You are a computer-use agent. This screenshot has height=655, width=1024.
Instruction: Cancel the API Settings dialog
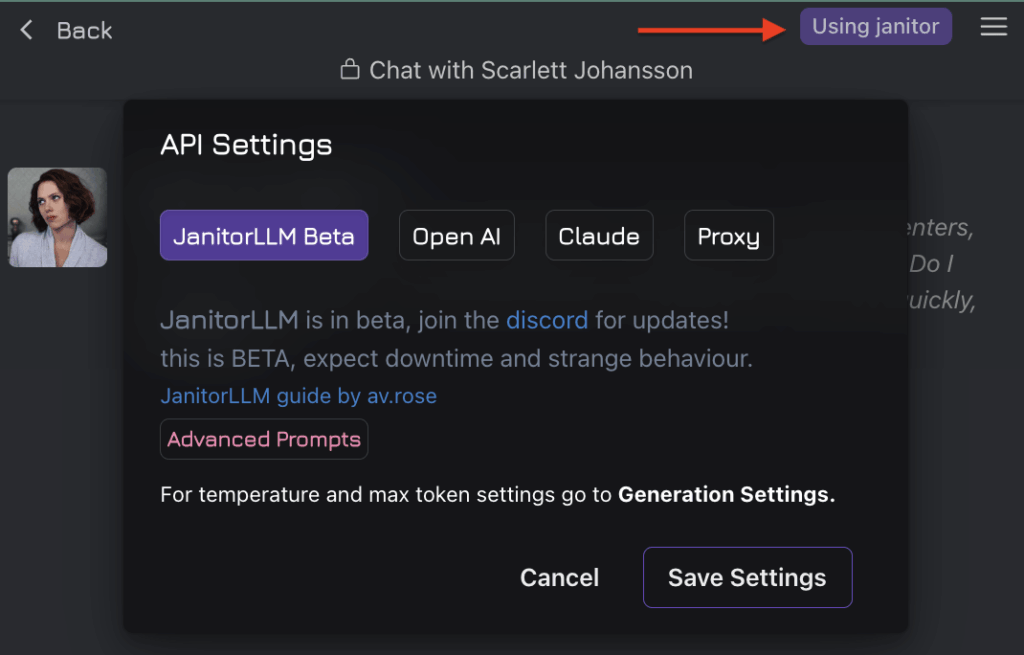click(559, 577)
